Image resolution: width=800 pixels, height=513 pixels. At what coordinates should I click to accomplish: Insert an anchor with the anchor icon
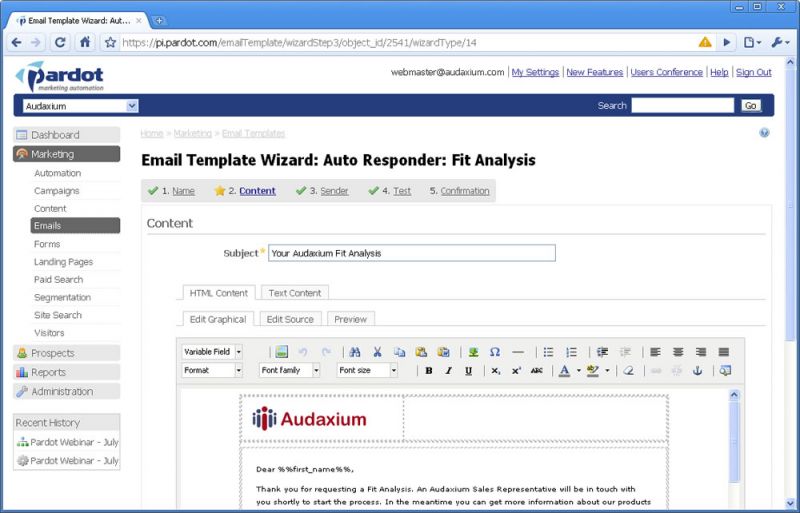tap(697, 371)
